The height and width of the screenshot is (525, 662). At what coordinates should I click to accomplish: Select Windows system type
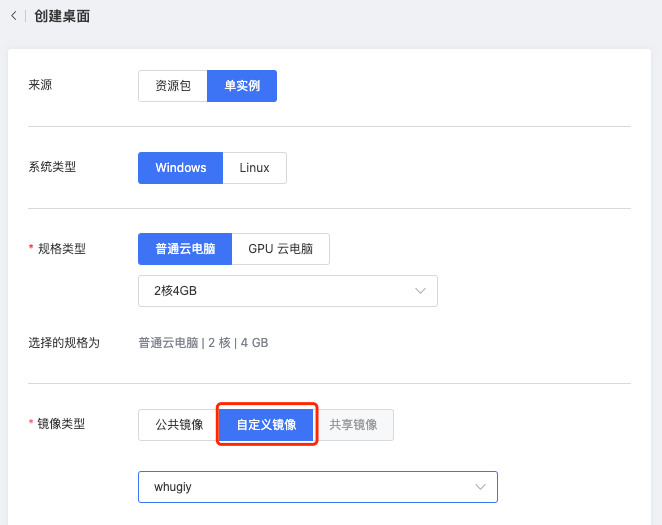coord(181,168)
